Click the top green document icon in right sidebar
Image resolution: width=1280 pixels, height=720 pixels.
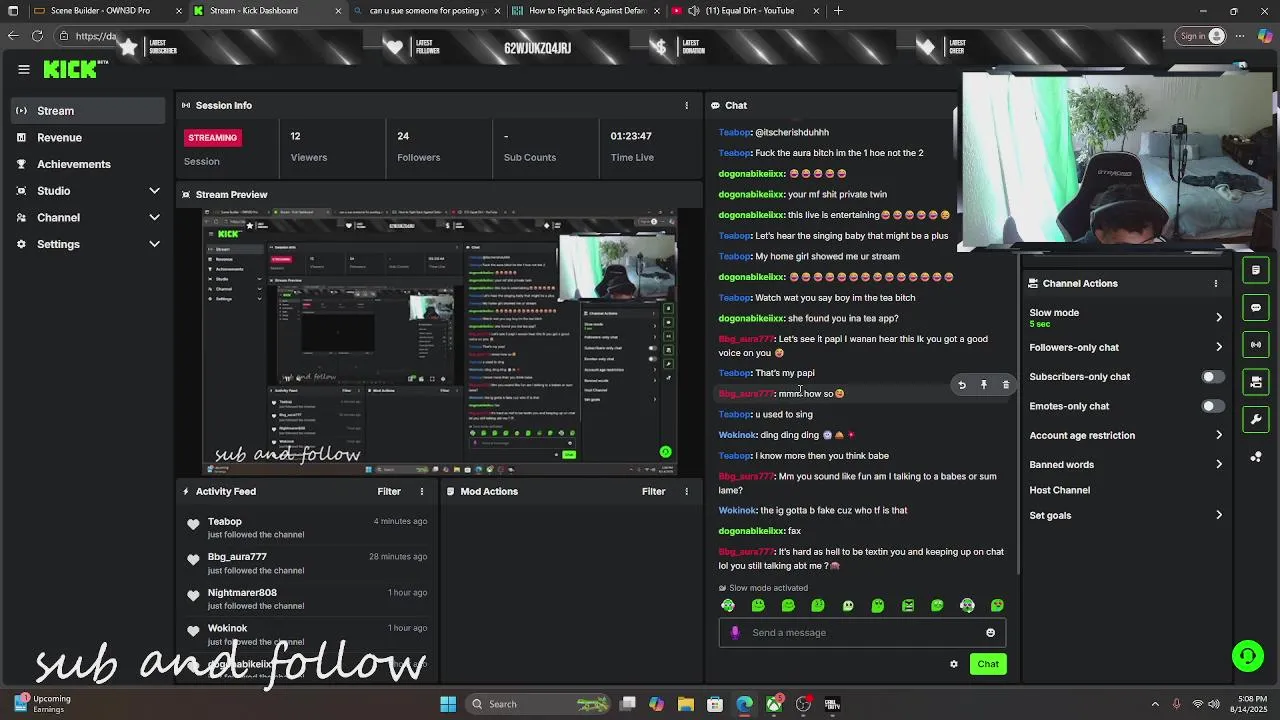click(1256, 270)
